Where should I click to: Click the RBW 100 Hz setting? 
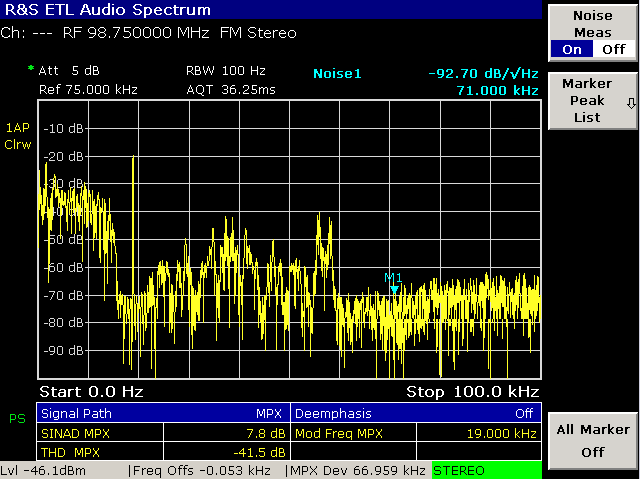[226, 71]
